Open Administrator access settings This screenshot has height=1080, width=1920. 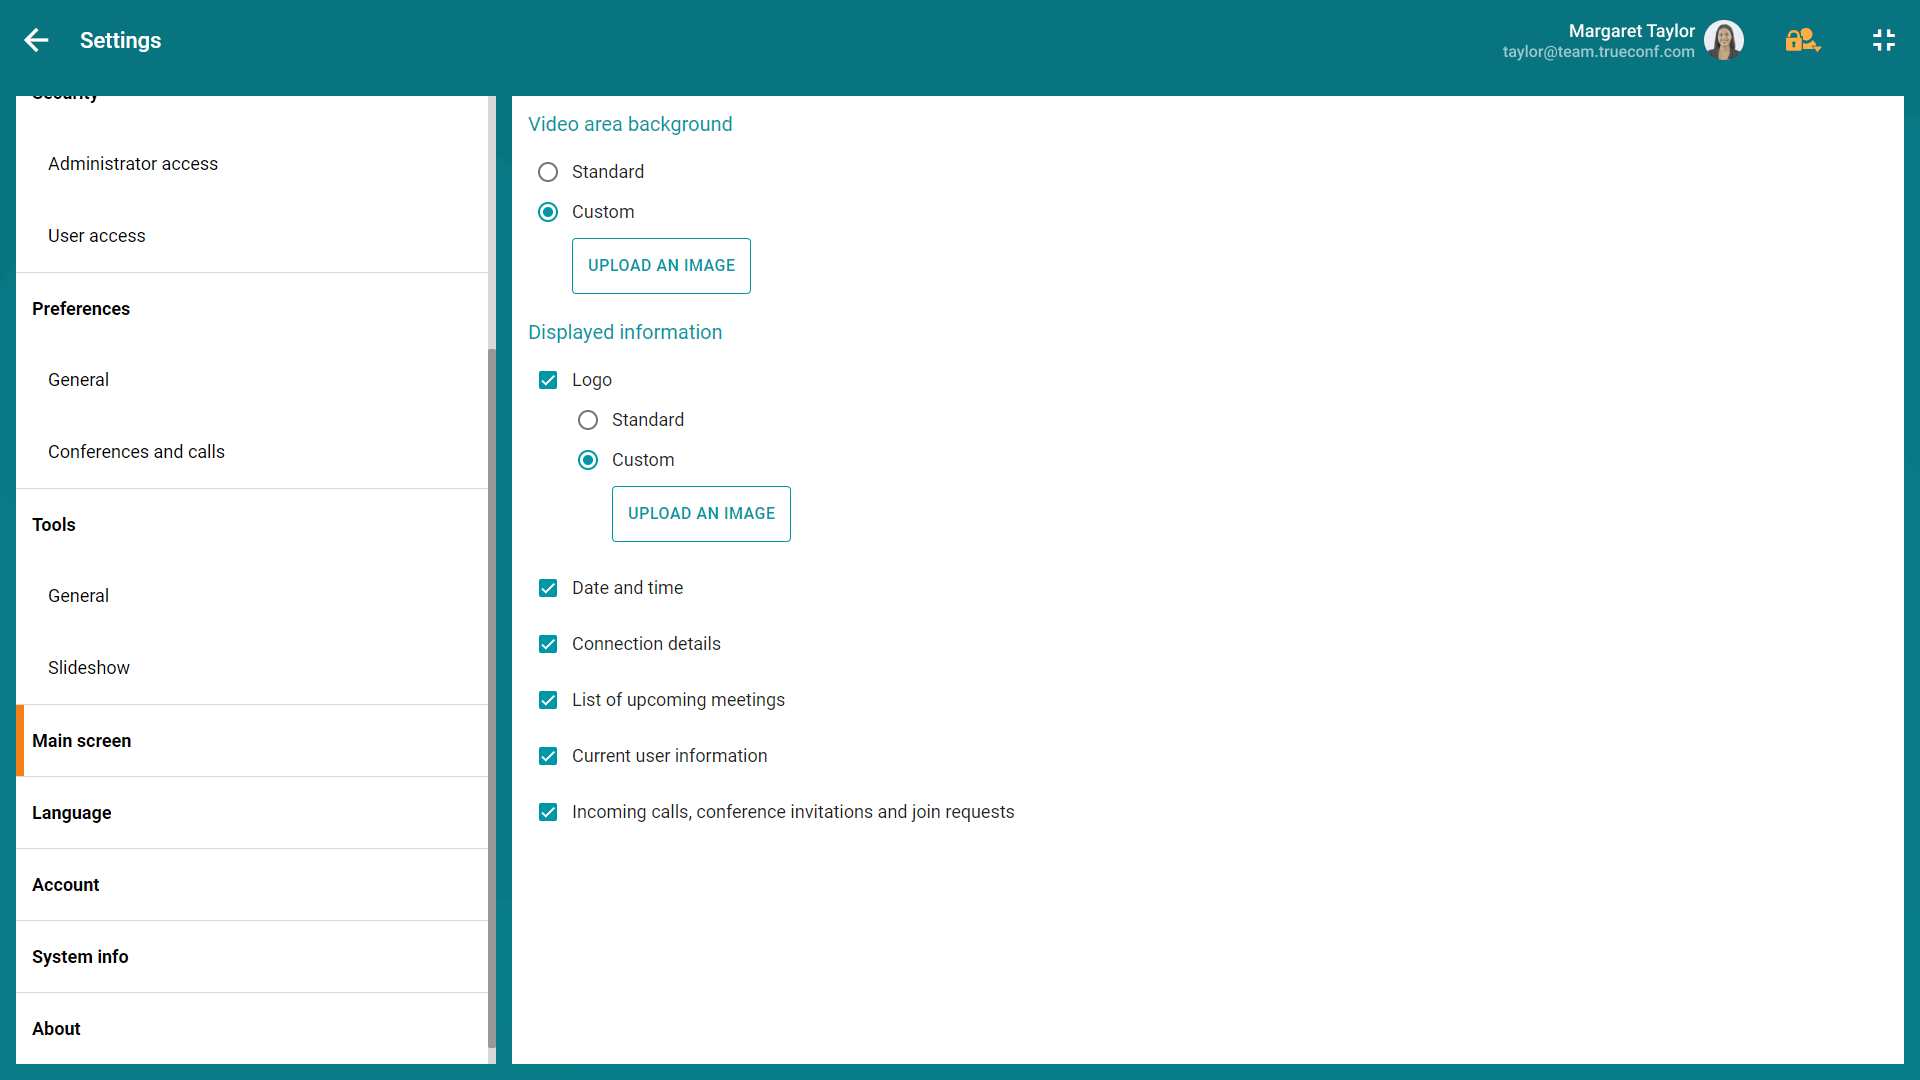[x=133, y=164]
